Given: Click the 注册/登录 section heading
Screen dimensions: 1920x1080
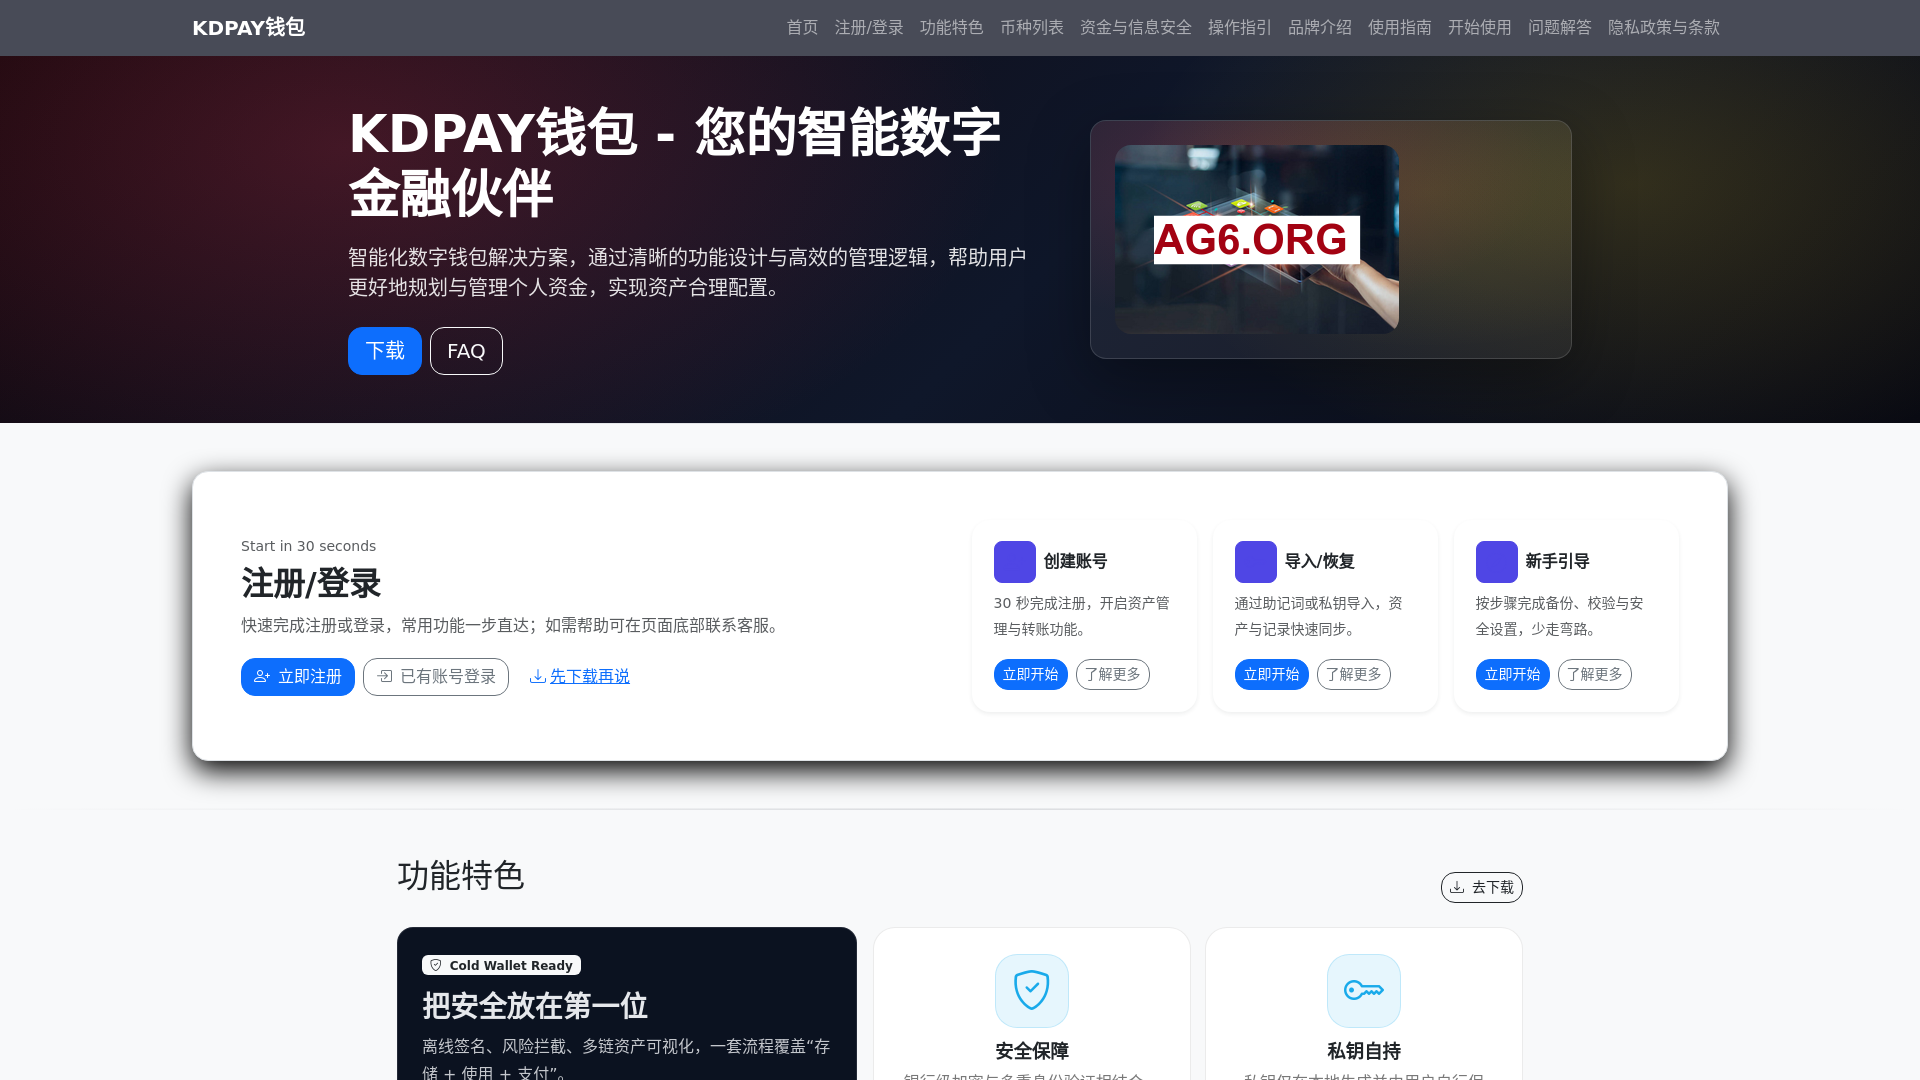Looking at the screenshot, I should click(311, 584).
